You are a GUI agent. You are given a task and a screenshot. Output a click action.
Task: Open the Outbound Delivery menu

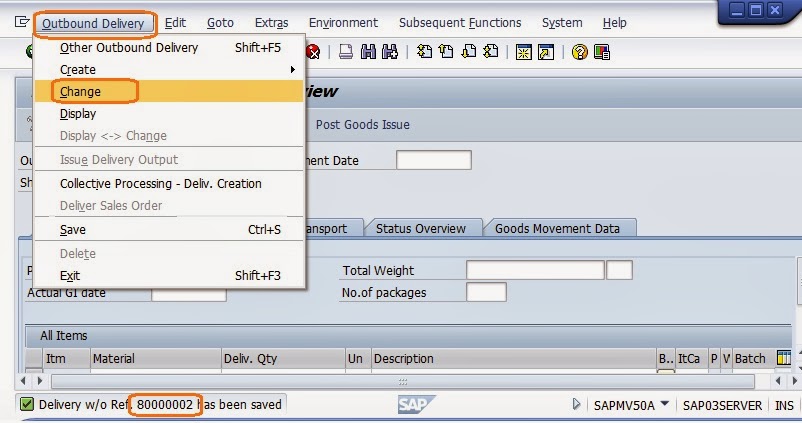[93, 24]
